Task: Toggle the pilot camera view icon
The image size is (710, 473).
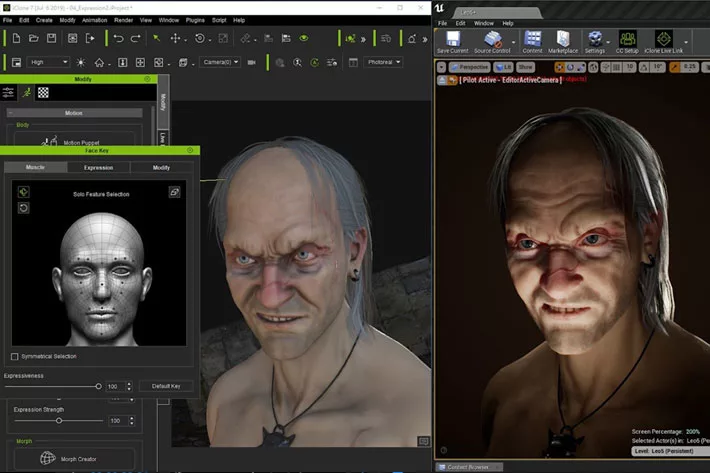Action: click(x=452, y=80)
